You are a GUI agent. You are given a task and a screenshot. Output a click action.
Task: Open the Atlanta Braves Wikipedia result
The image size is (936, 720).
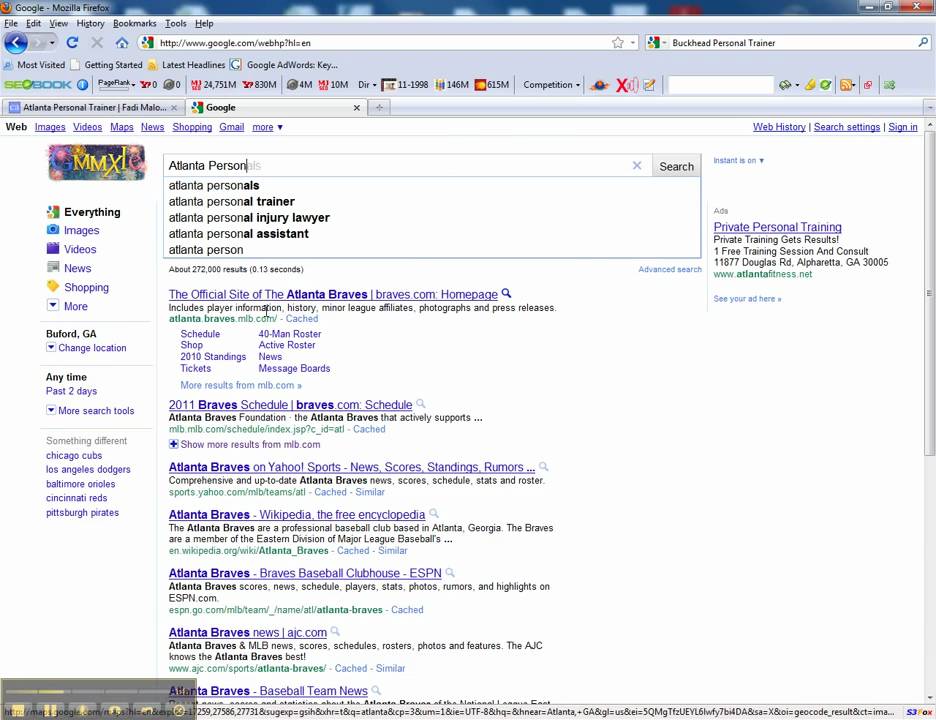pos(297,515)
